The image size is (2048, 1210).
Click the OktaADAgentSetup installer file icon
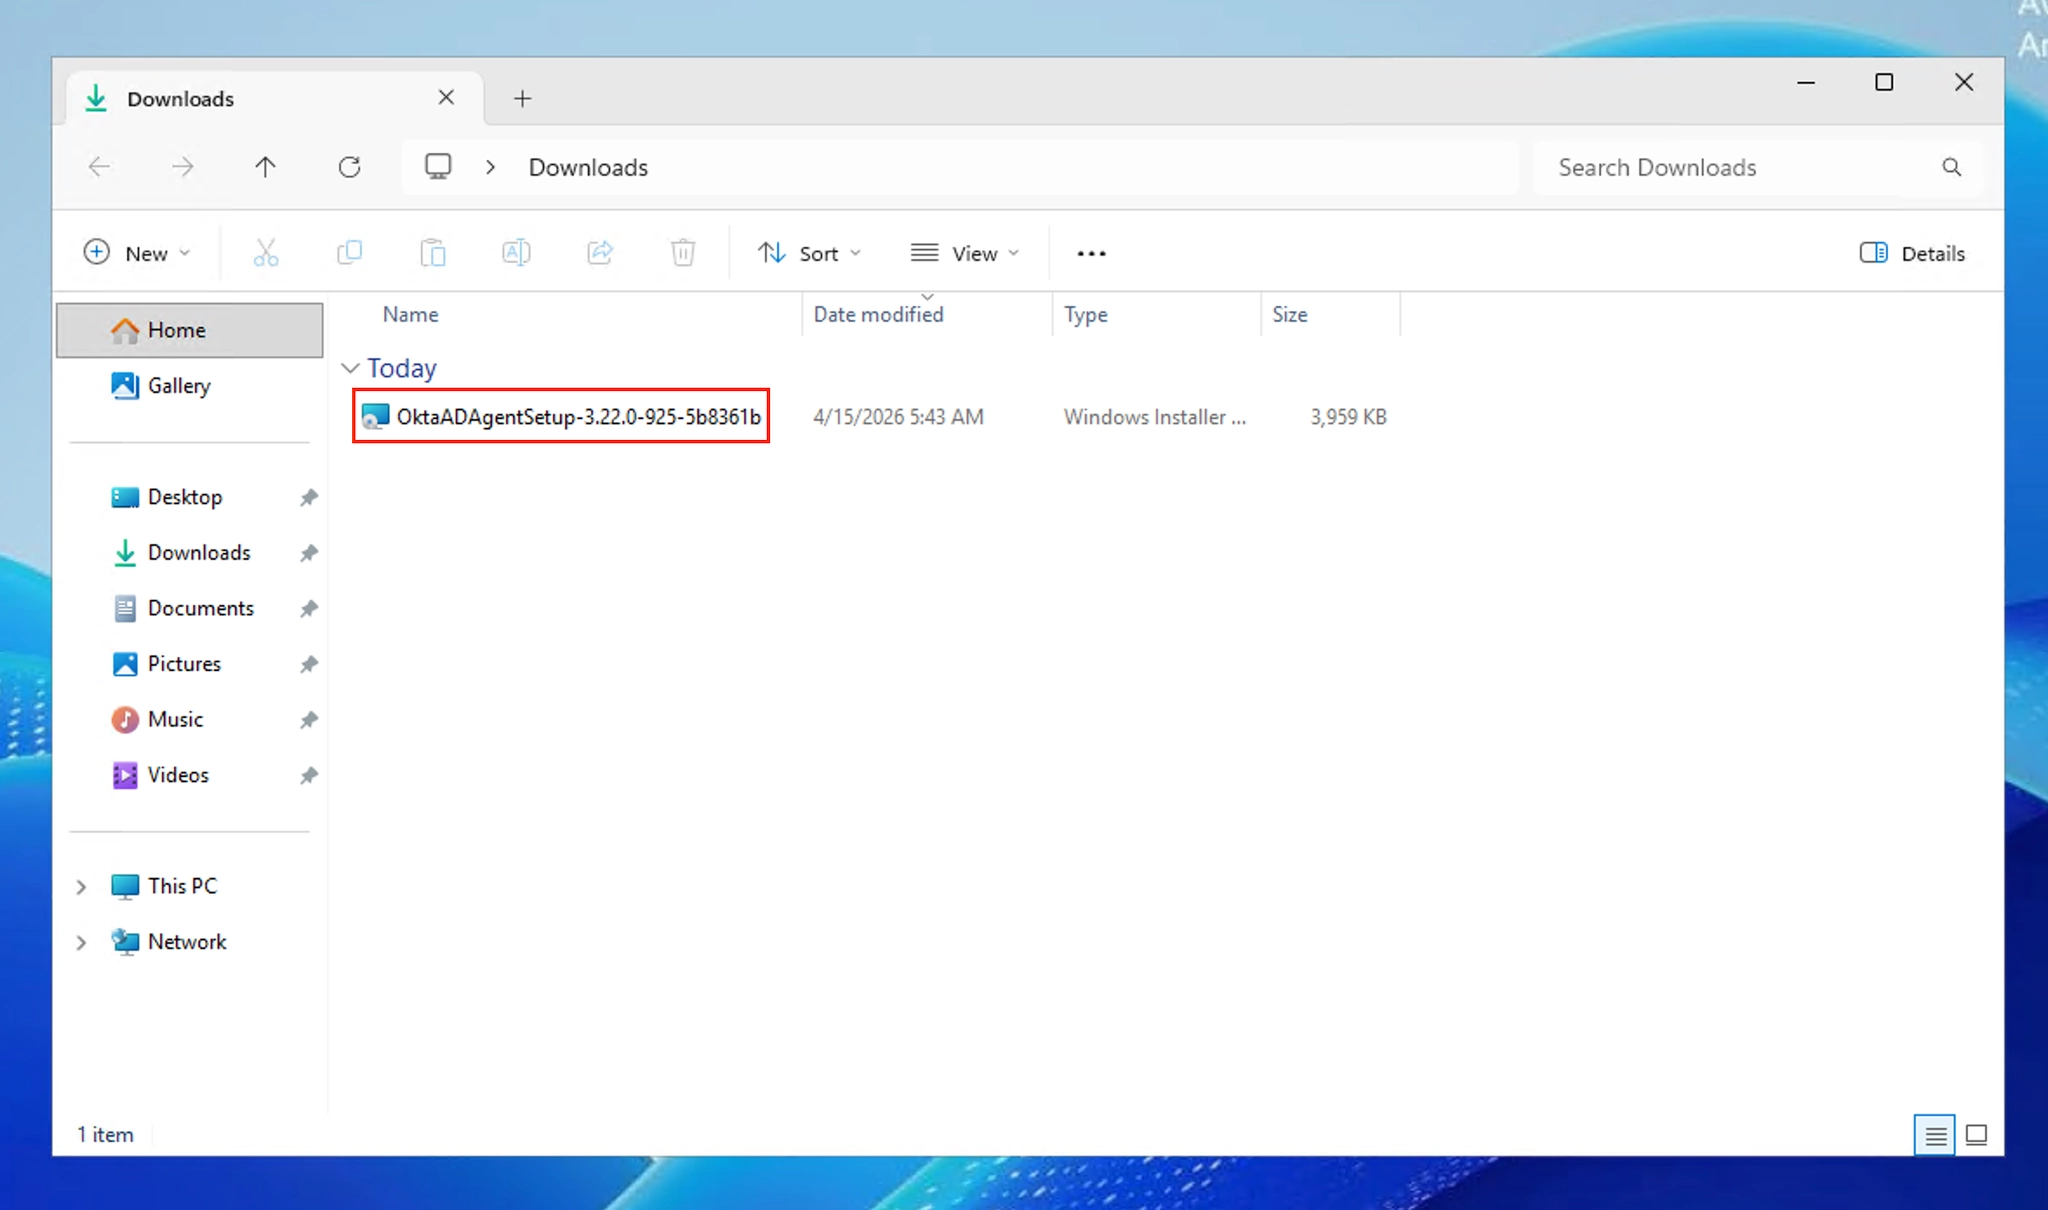pyautogui.click(x=375, y=417)
